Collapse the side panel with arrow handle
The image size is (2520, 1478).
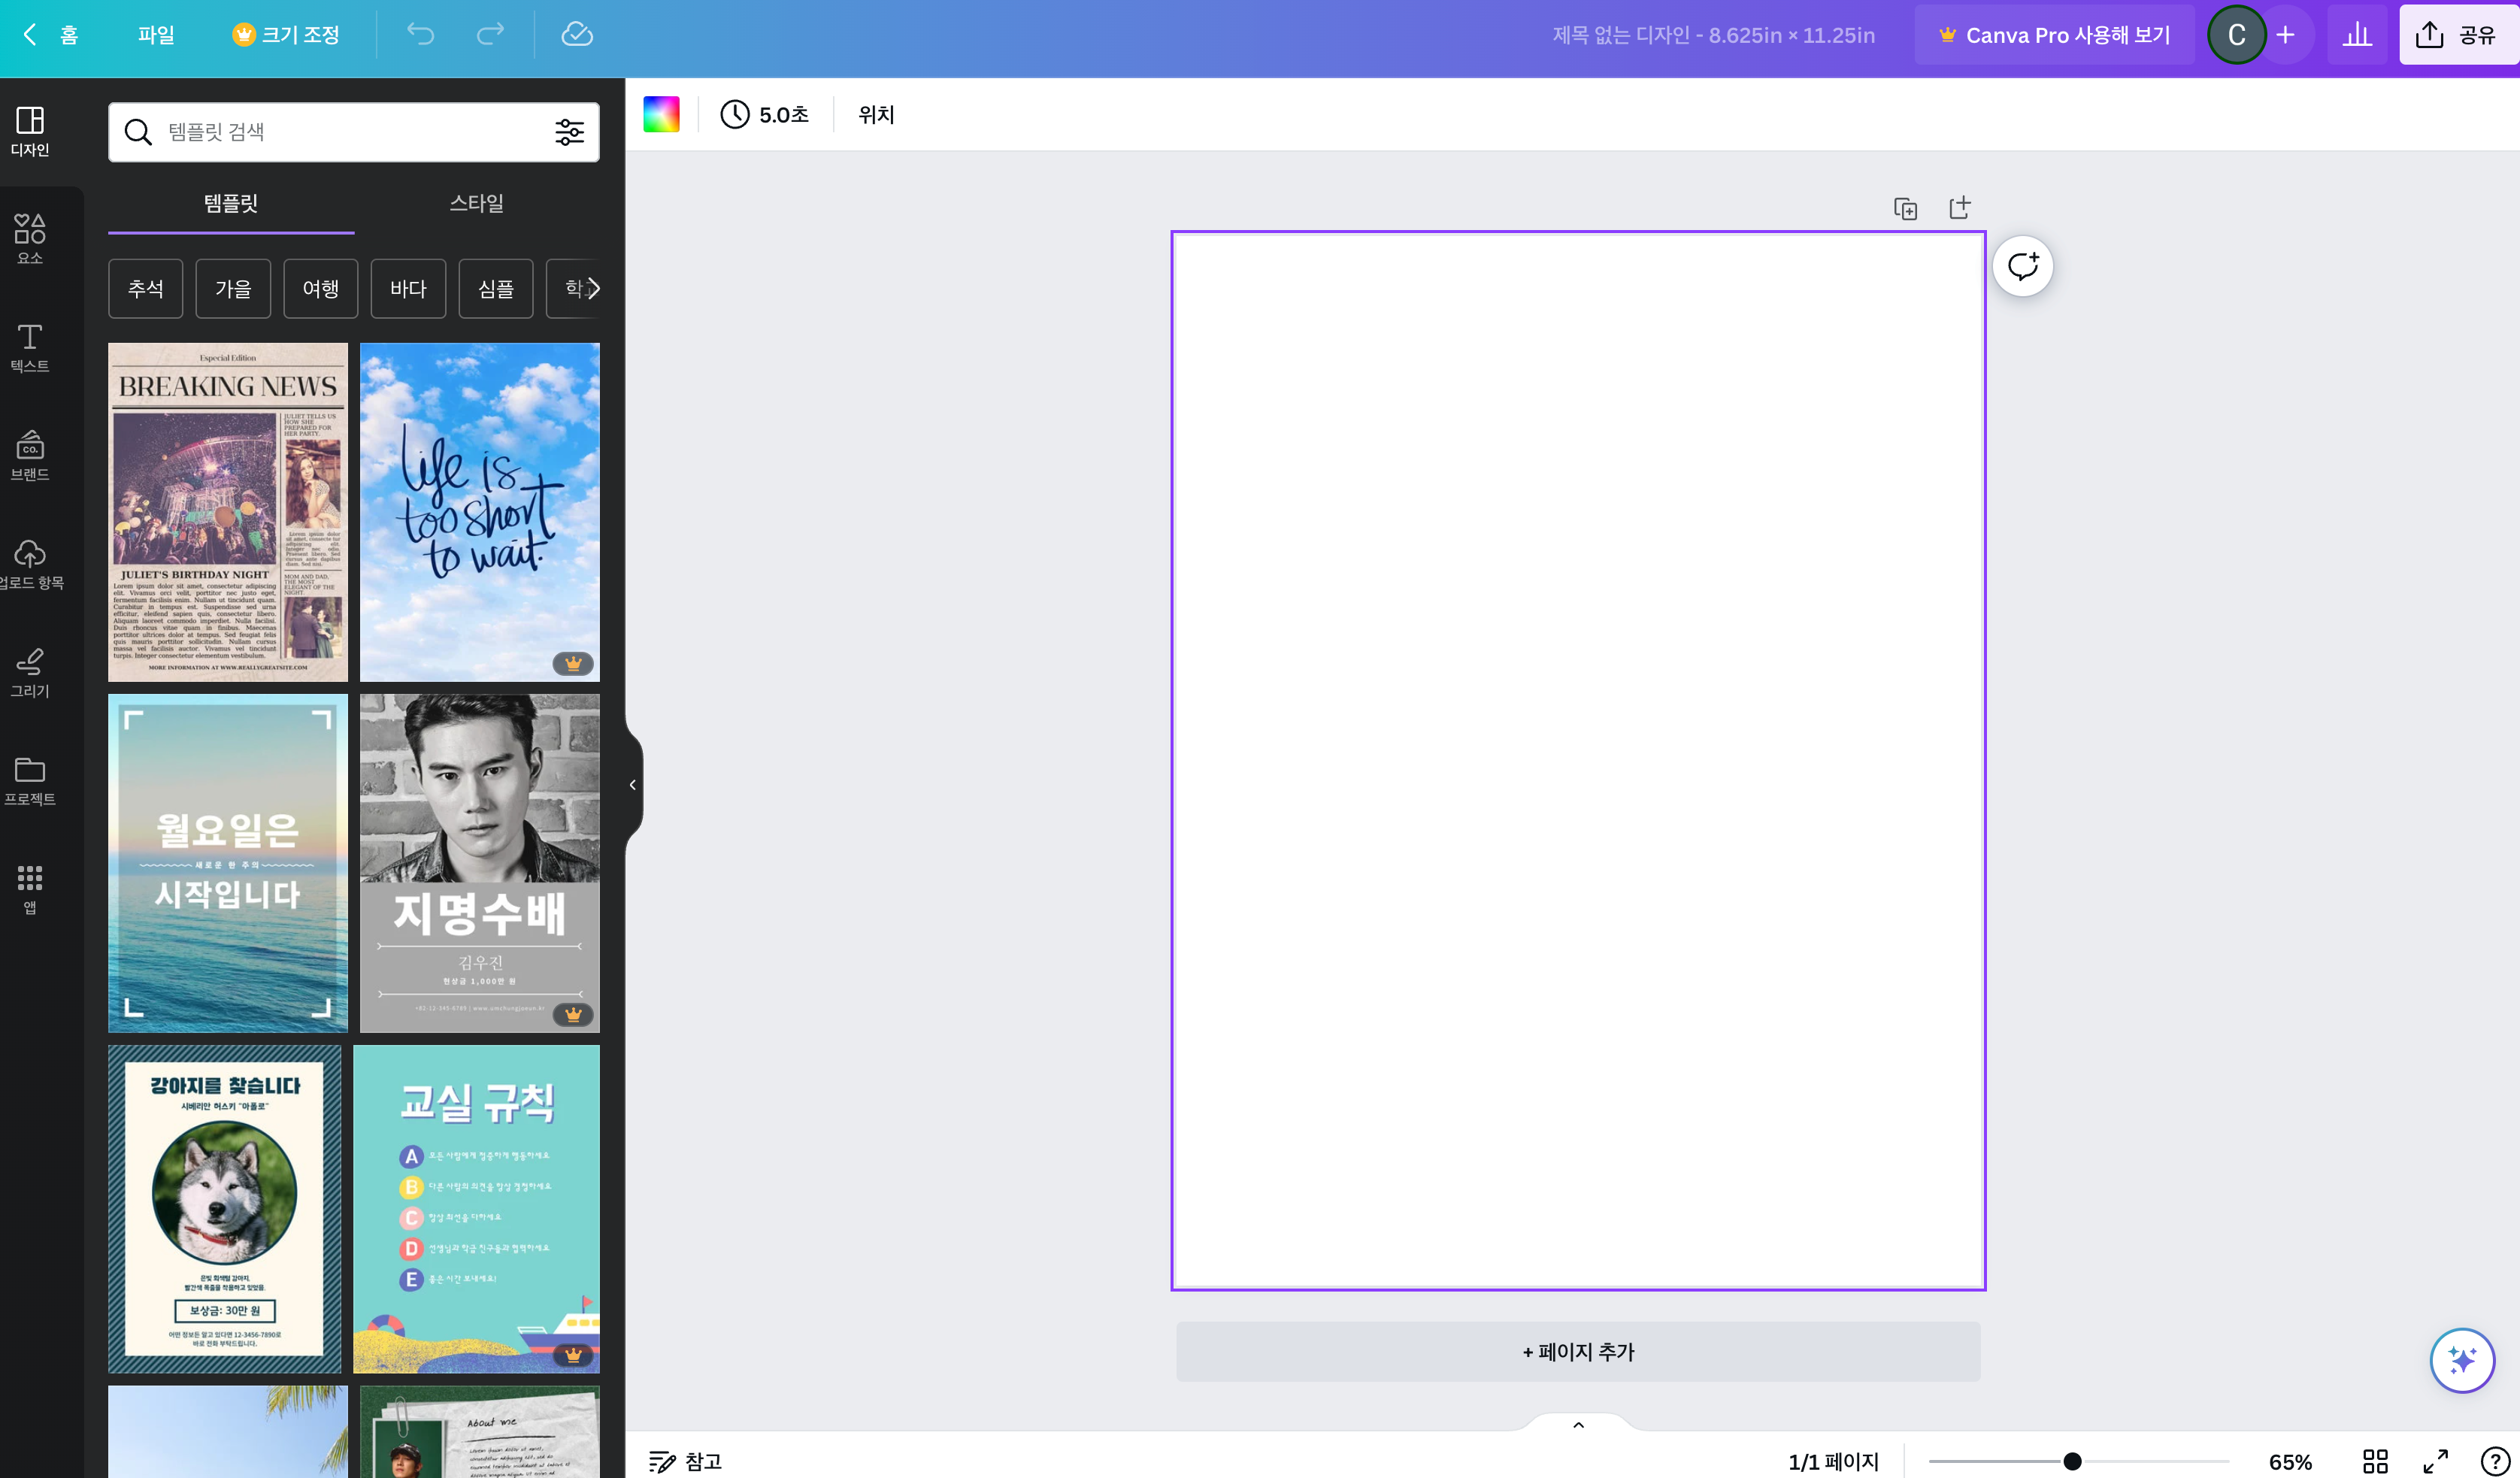click(632, 785)
